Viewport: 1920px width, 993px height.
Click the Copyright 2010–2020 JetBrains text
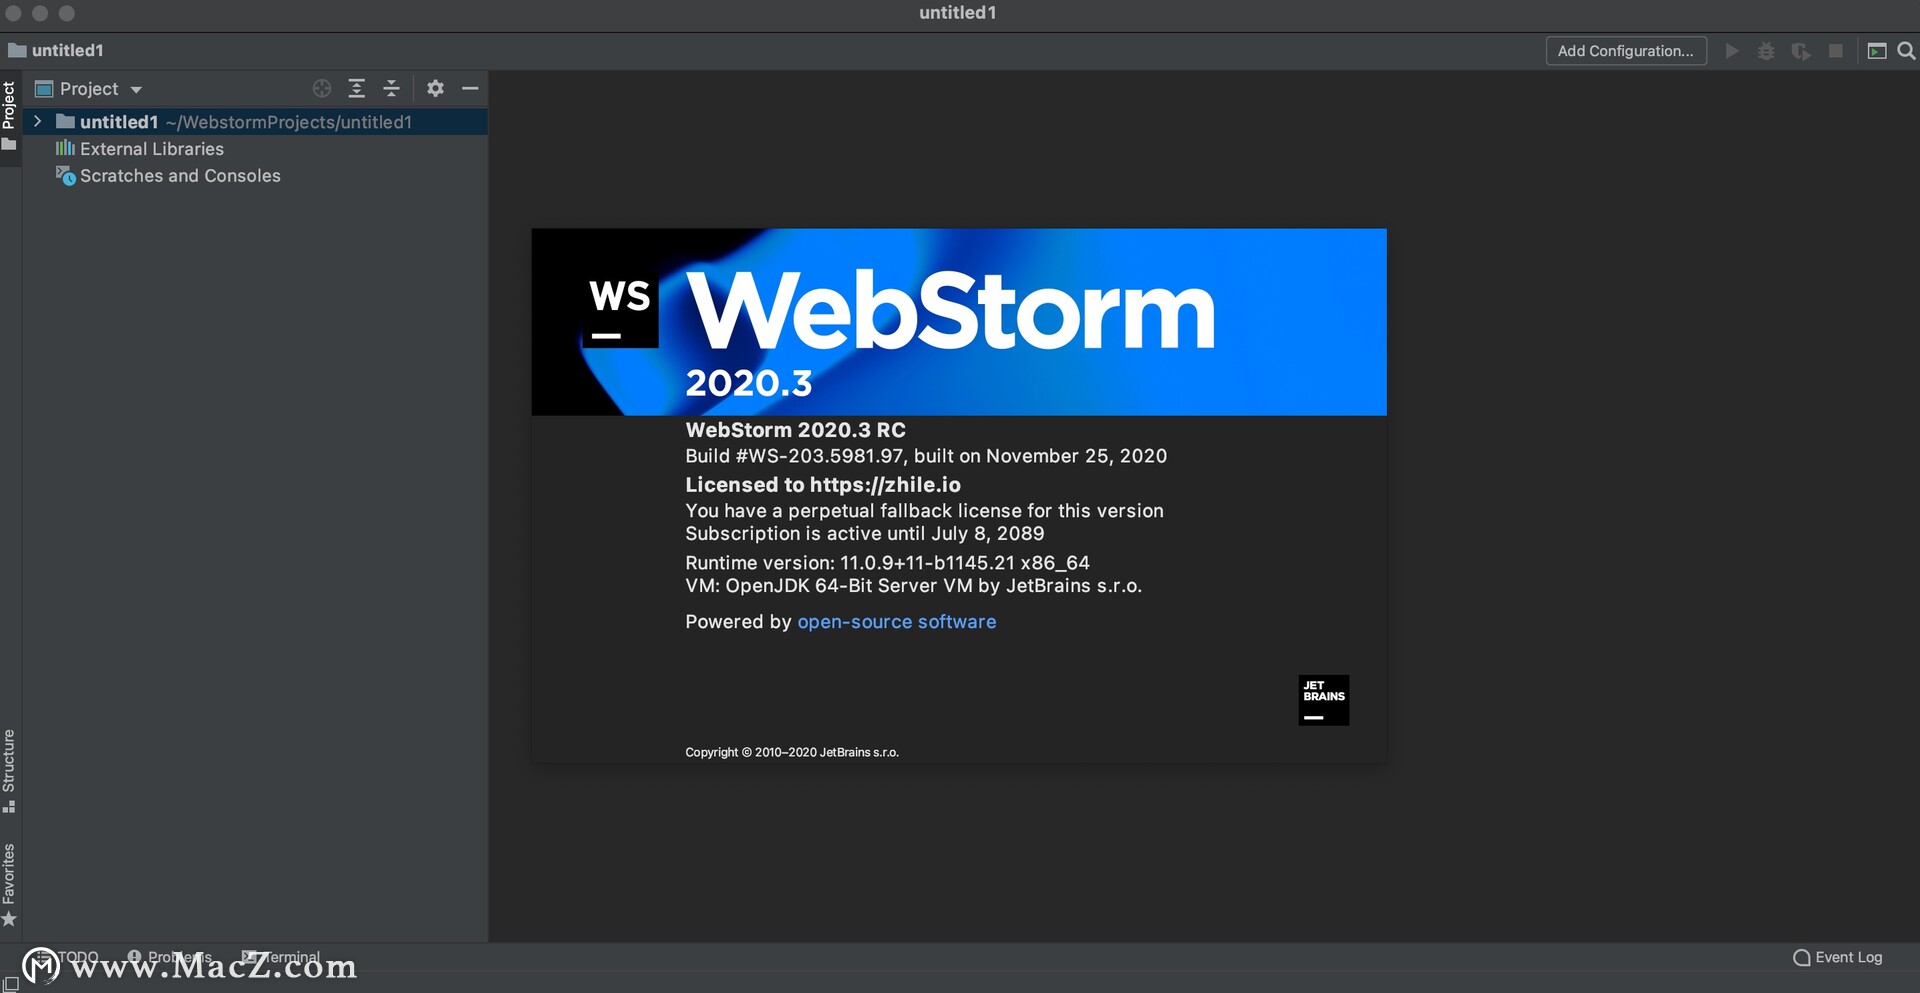click(792, 752)
